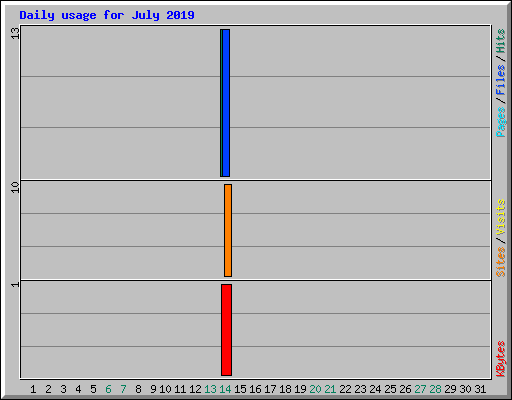Click the thin green Hits bar
The width and height of the screenshot is (512, 400).
[221, 103]
